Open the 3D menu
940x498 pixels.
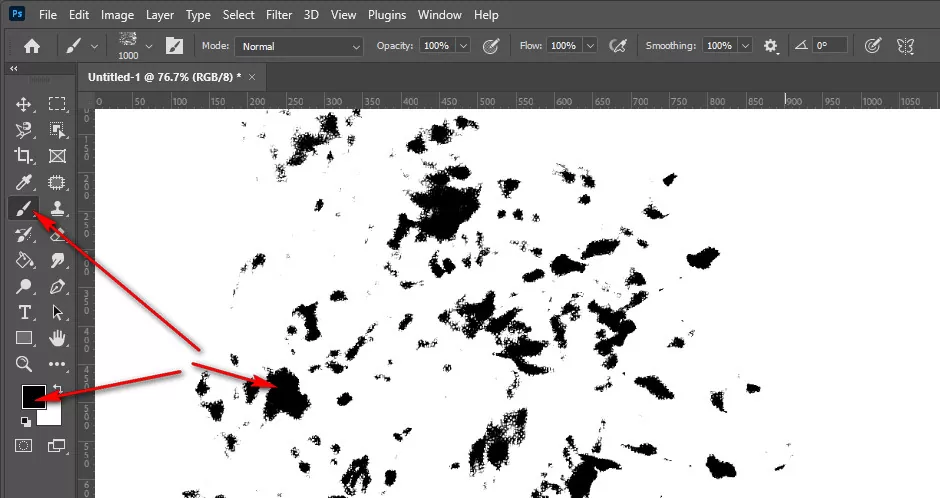[x=311, y=15]
